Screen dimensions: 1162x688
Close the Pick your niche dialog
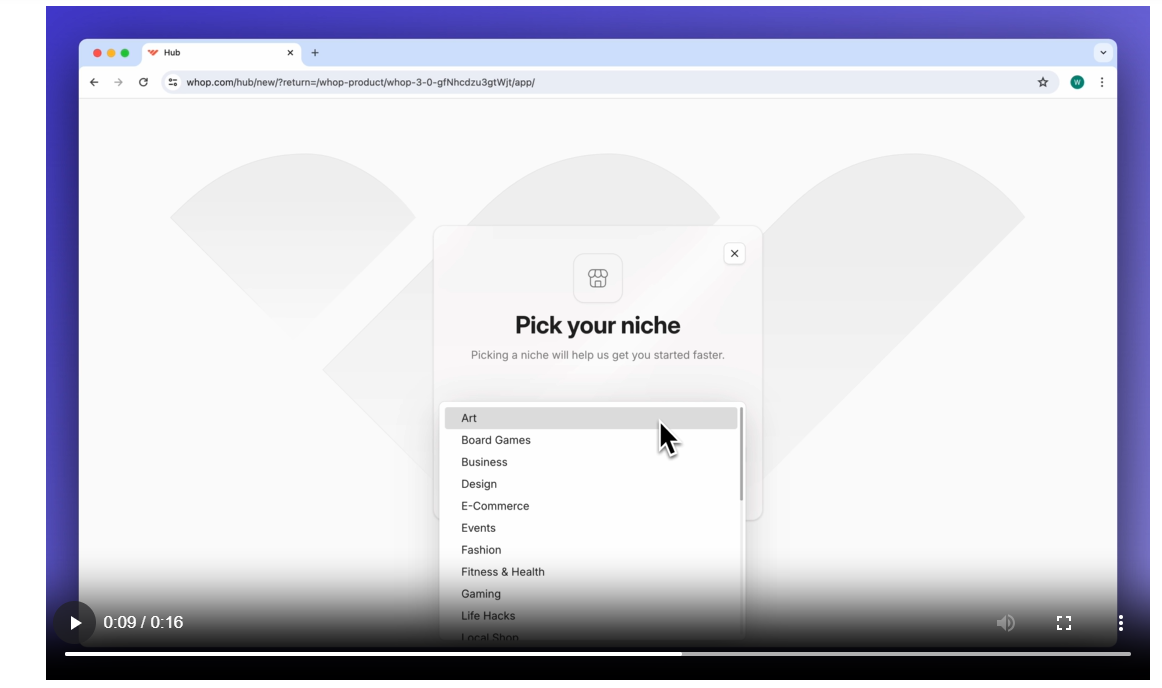[734, 254]
